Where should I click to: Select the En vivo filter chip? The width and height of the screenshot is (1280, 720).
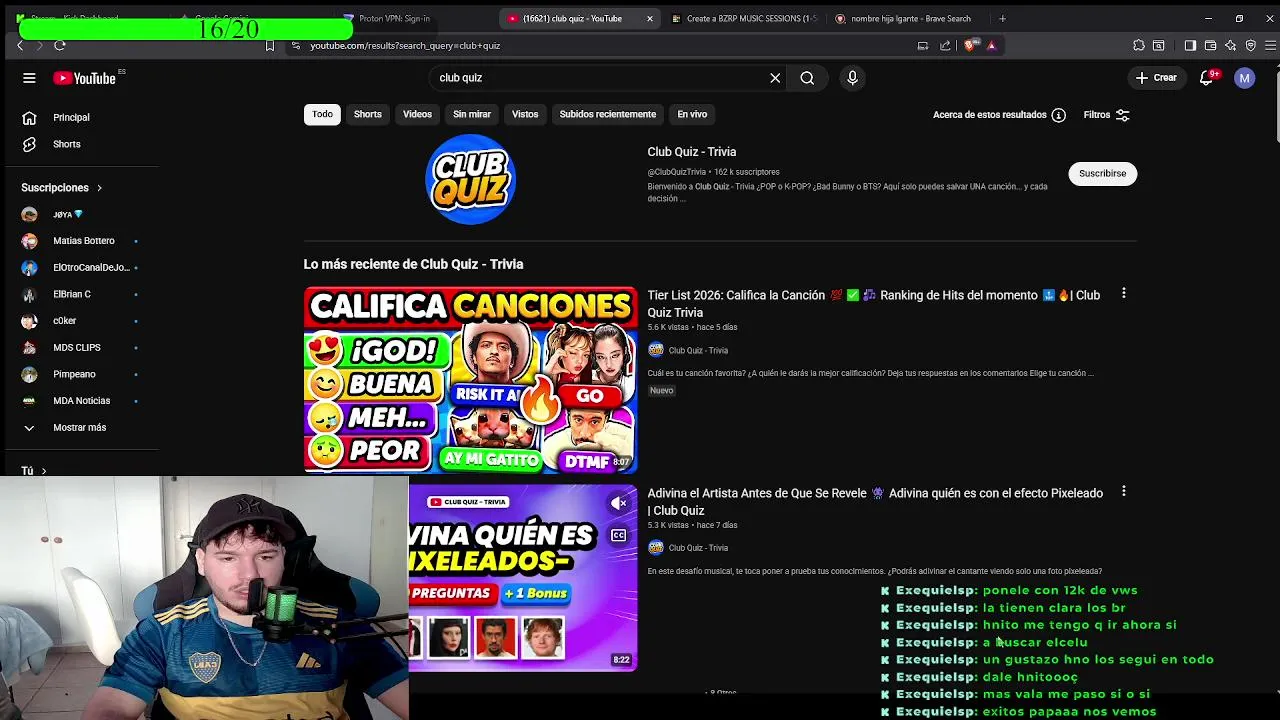[692, 114]
